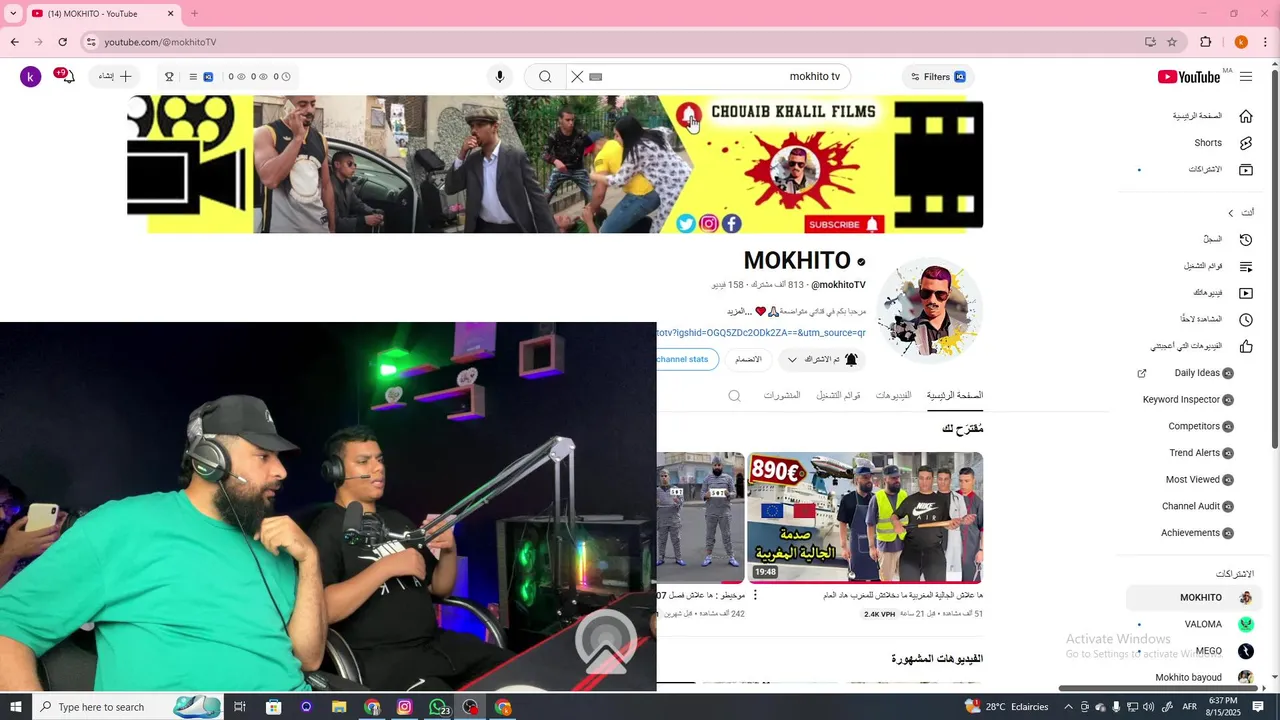Open Instagram from the taskbar
This screenshot has width=1280, height=720.
(x=404, y=707)
